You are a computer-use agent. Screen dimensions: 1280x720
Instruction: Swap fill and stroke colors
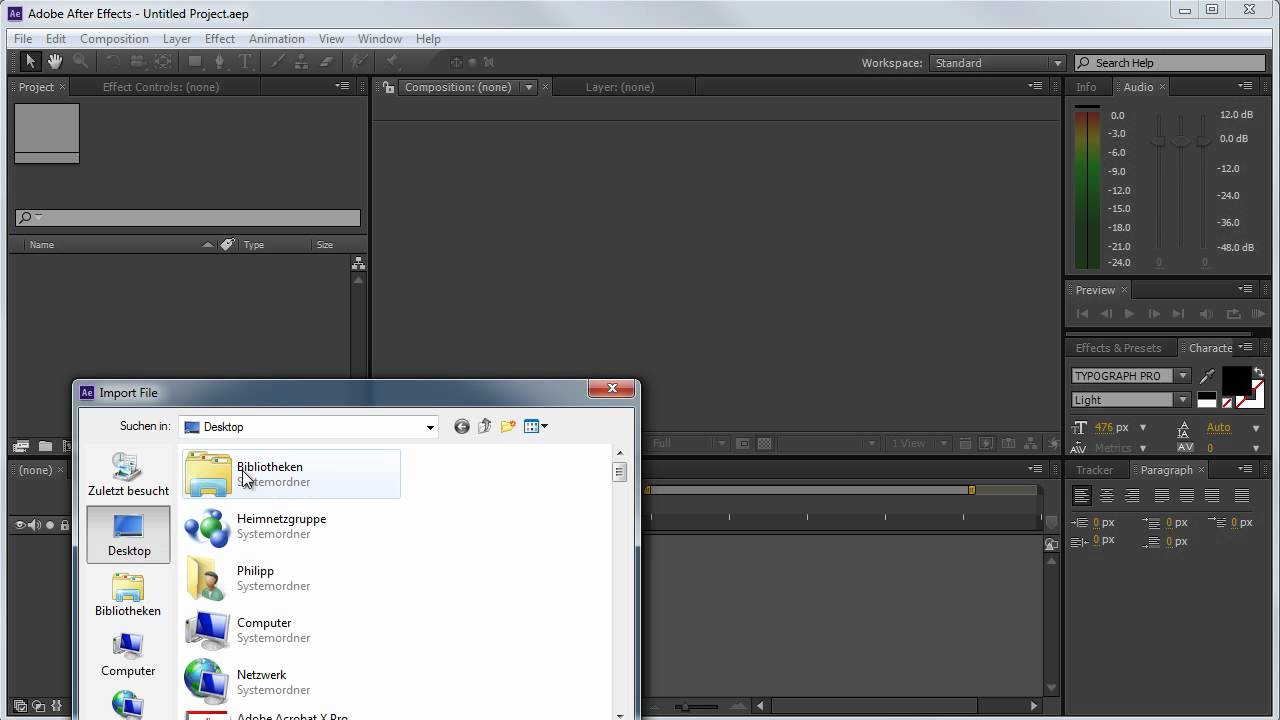1259,373
